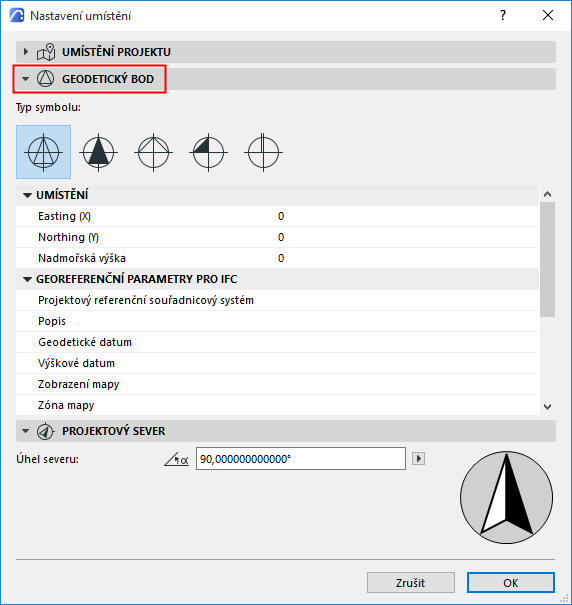
Task: Select the Popis parameter row
Action: tap(277, 321)
